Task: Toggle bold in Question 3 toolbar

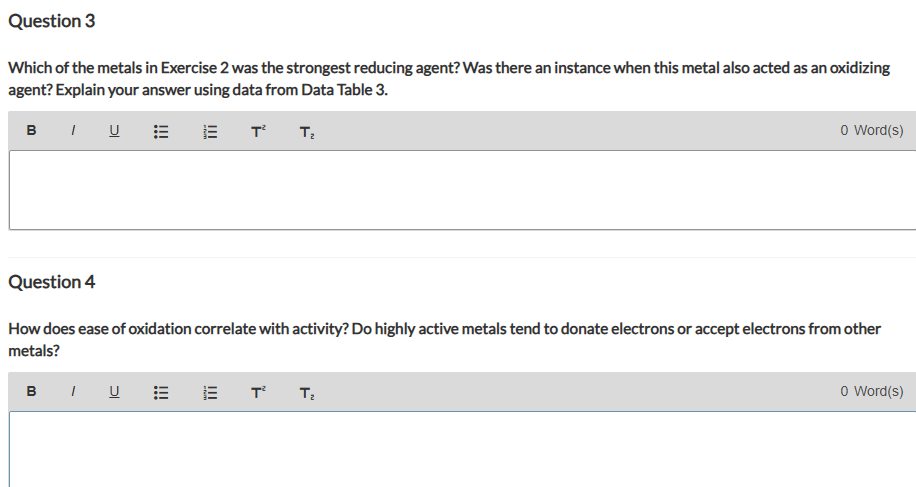Action: coord(32,130)
